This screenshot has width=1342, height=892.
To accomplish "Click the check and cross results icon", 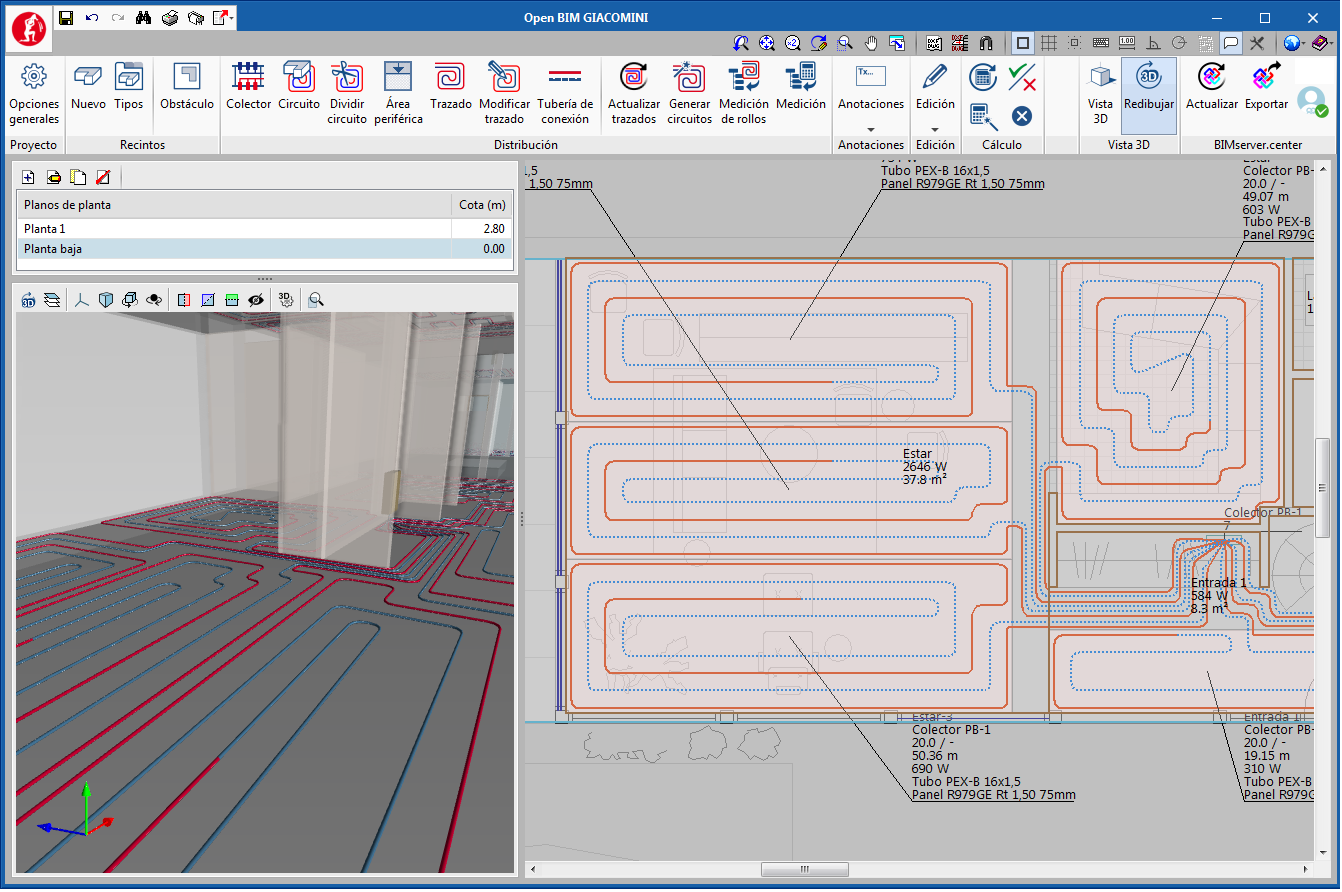I will click(1021, 76).
